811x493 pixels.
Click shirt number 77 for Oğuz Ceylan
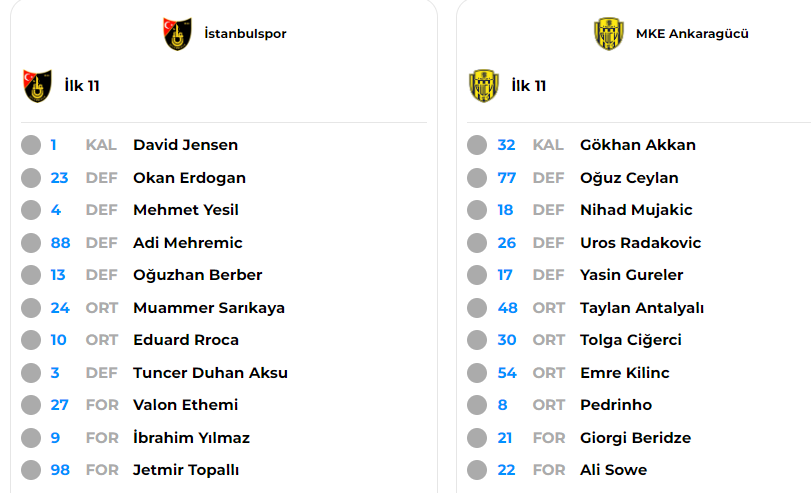(x=507, y=178)
